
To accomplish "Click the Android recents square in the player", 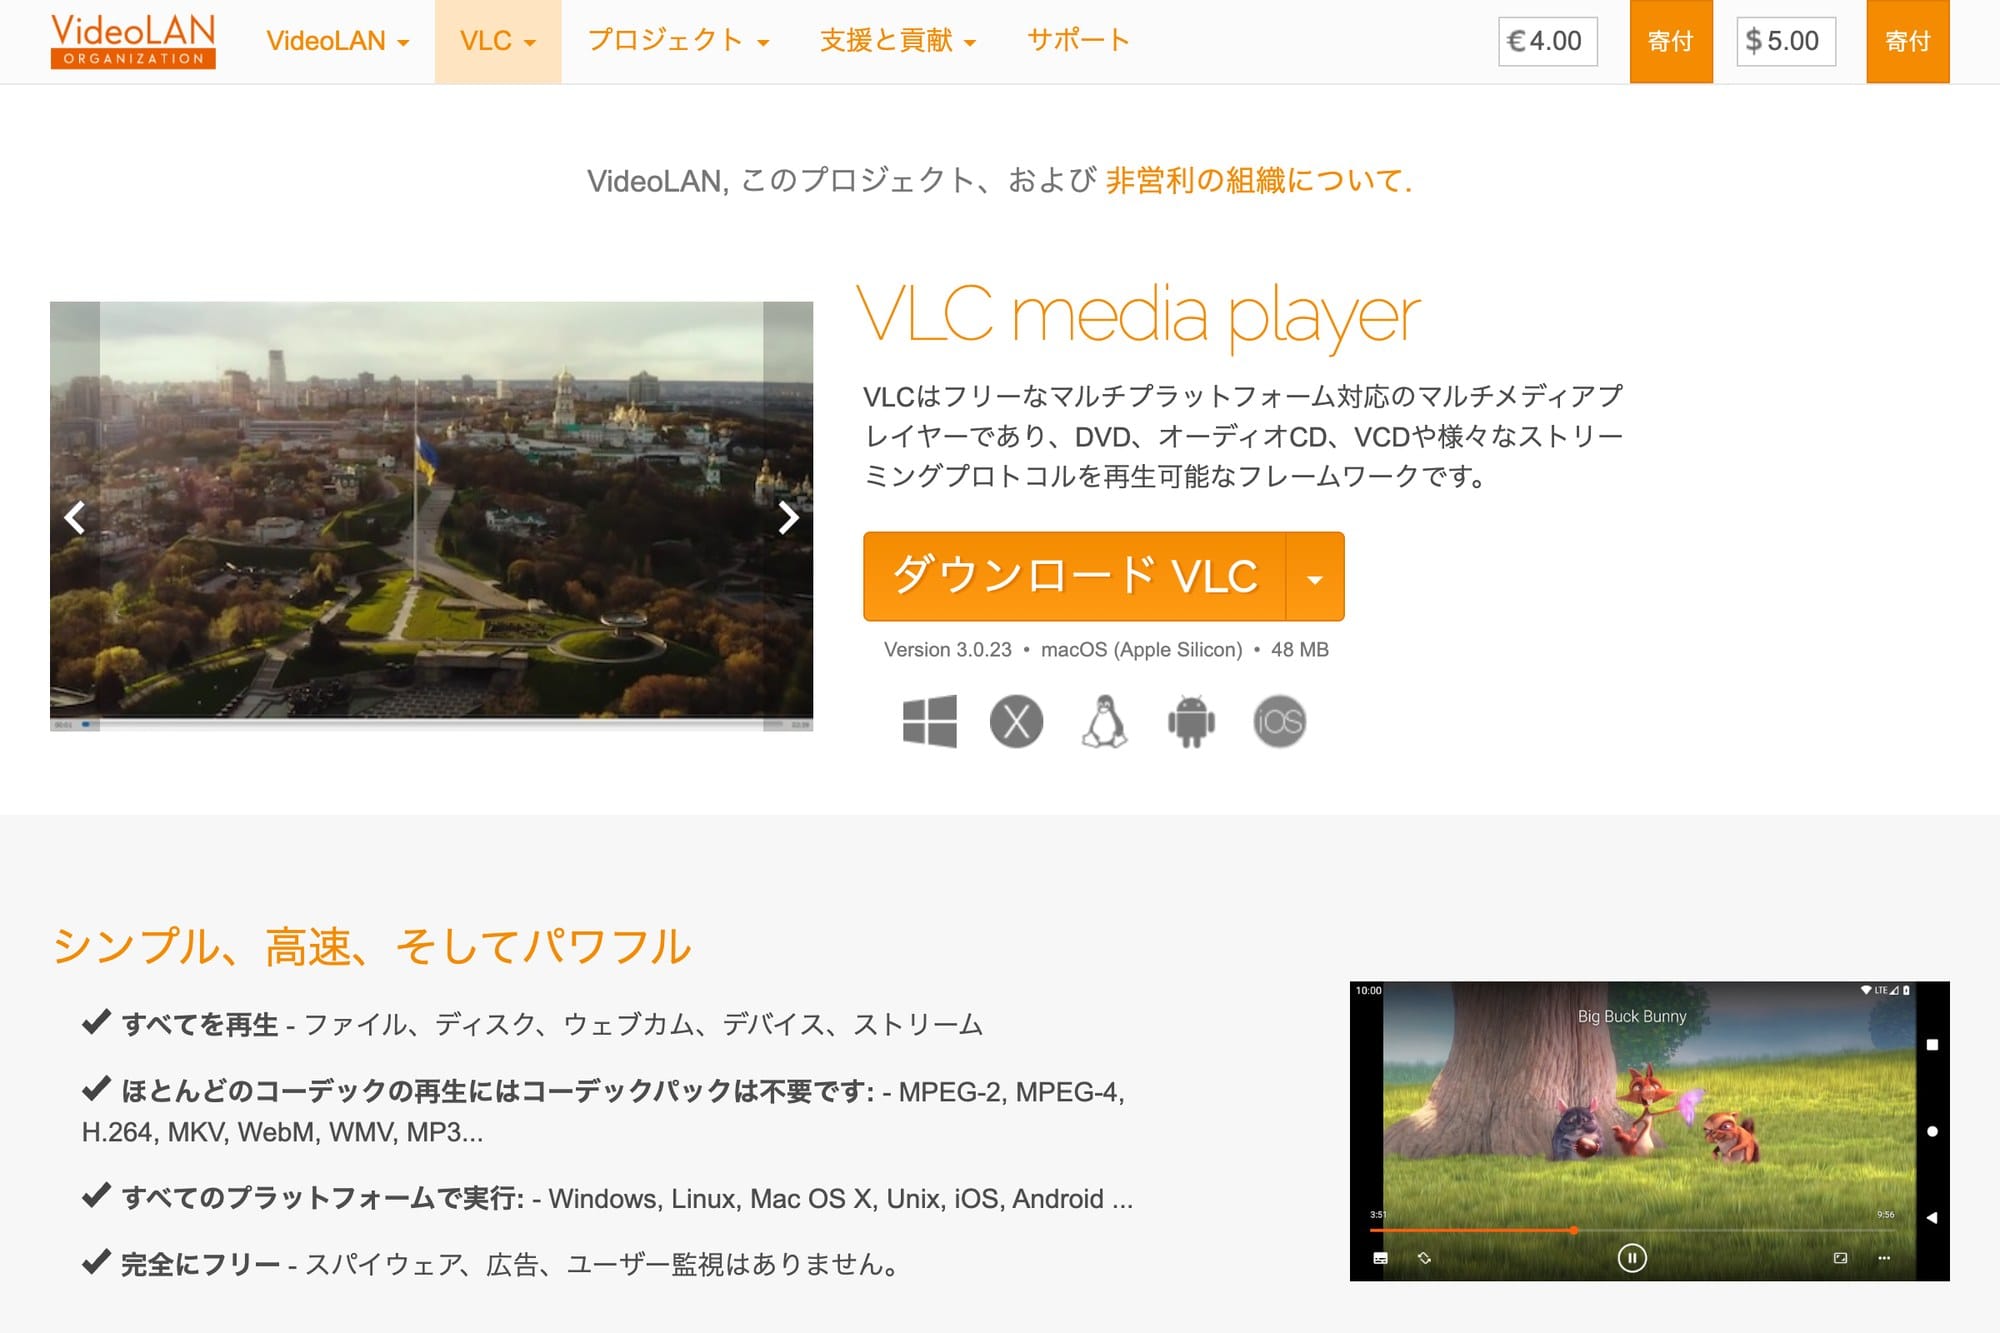I will [x=1932, y=1045].
